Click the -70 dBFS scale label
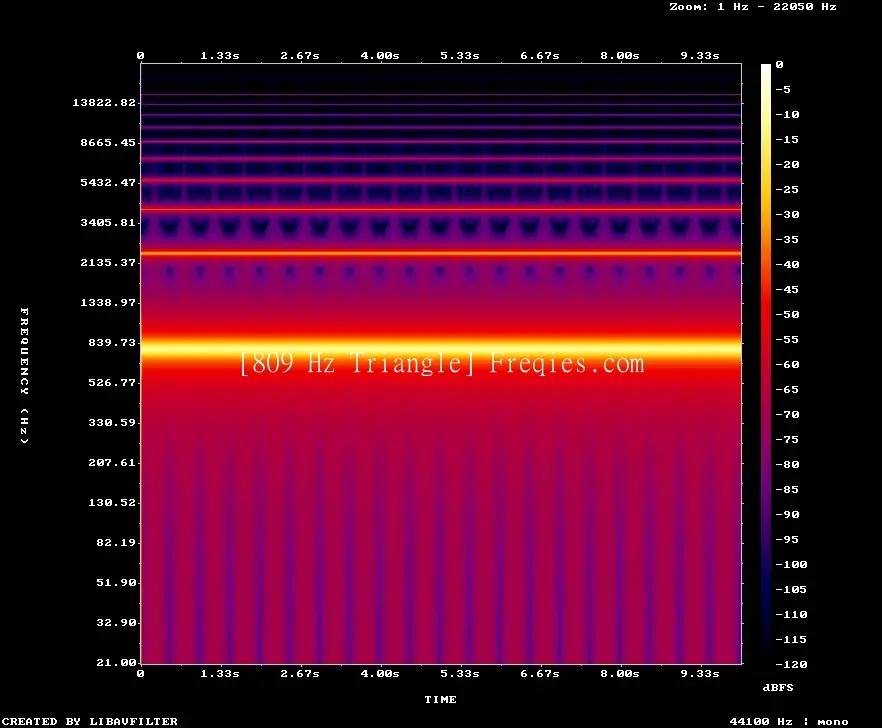 (787, 415)
